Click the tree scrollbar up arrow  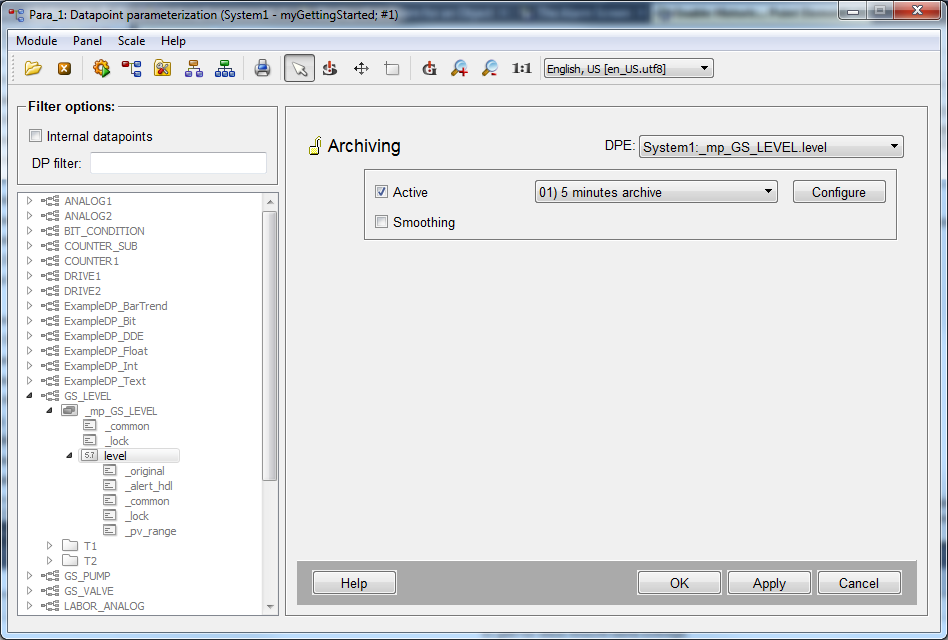[x=270, y=202]
